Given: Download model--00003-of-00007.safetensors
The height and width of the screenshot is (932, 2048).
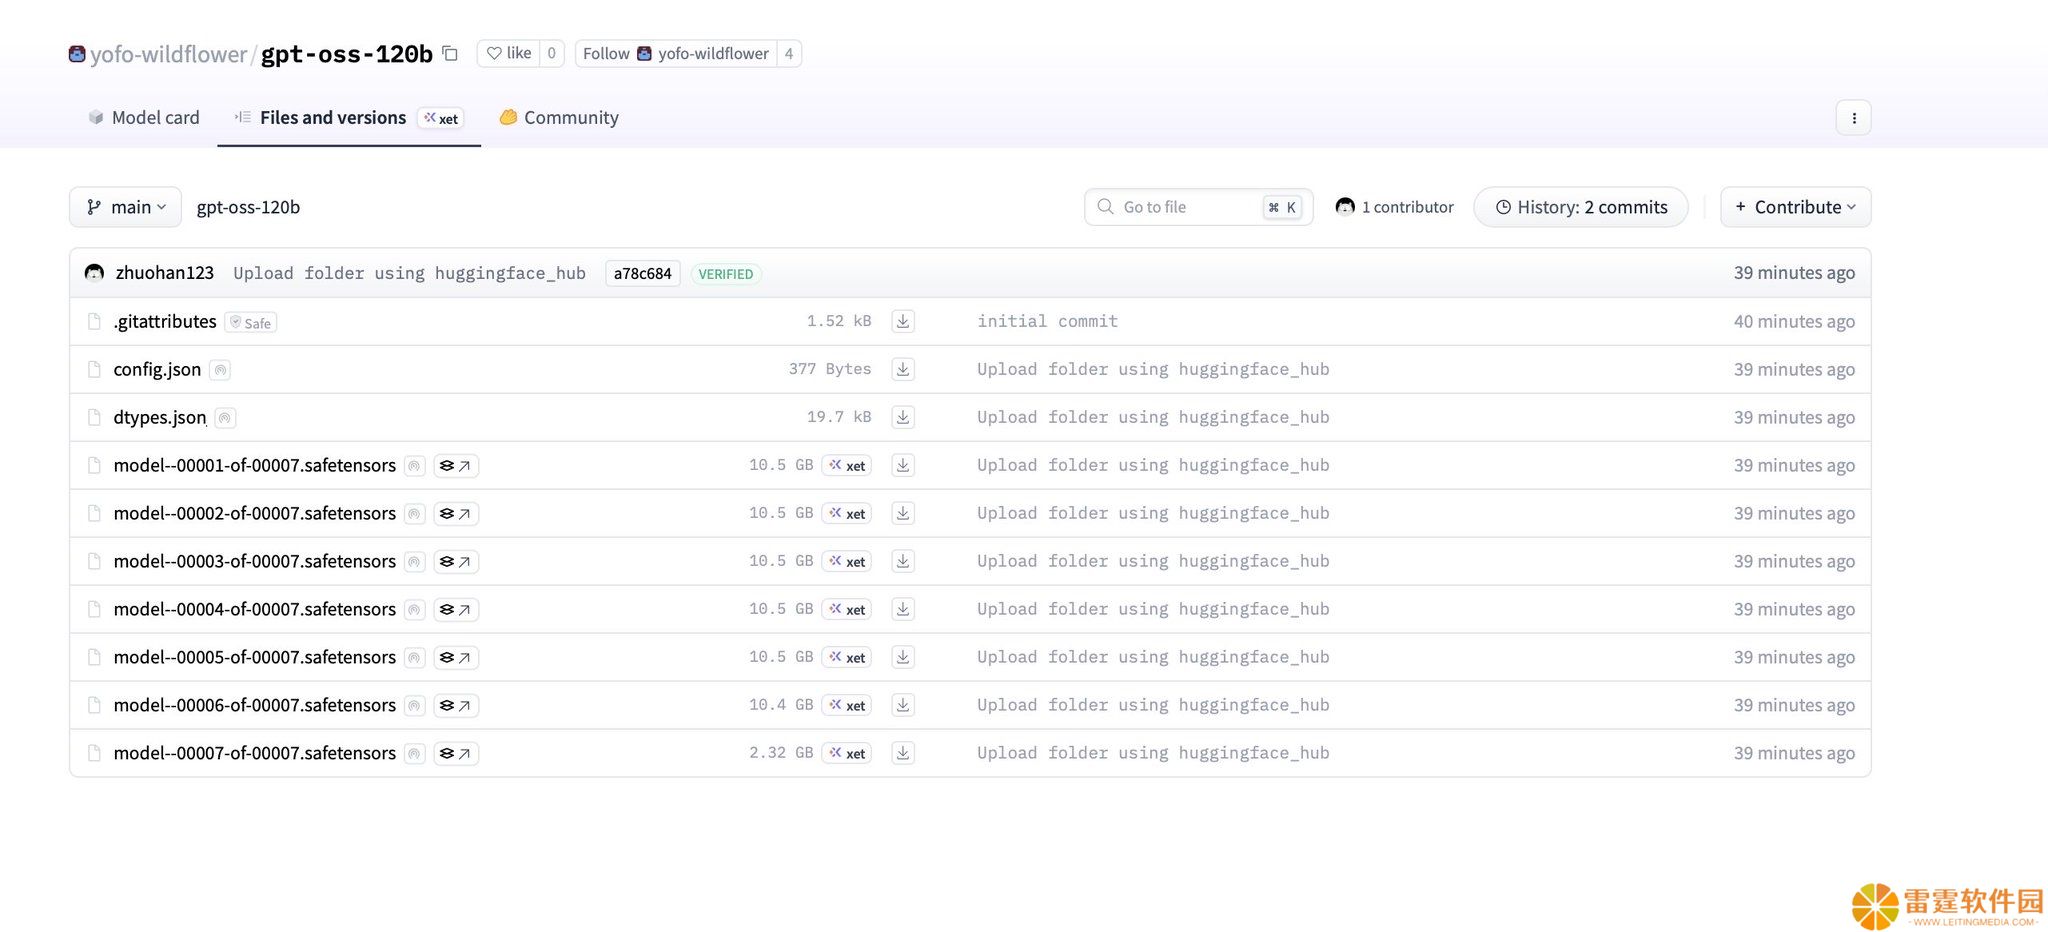Looking at the screenshot, I should point(902,561).
